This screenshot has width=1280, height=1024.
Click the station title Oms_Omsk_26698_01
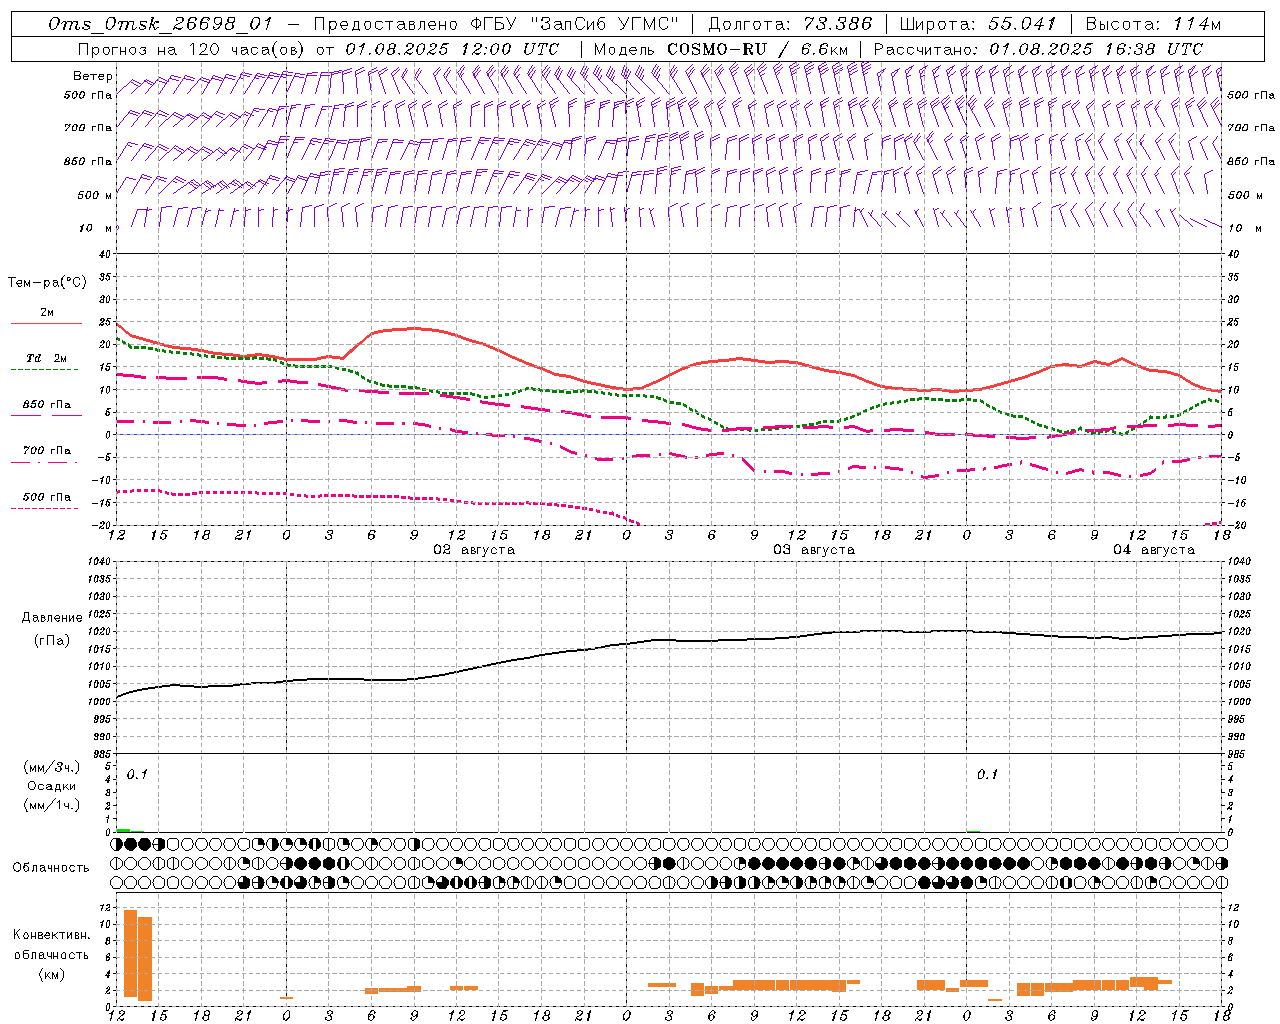160,24
